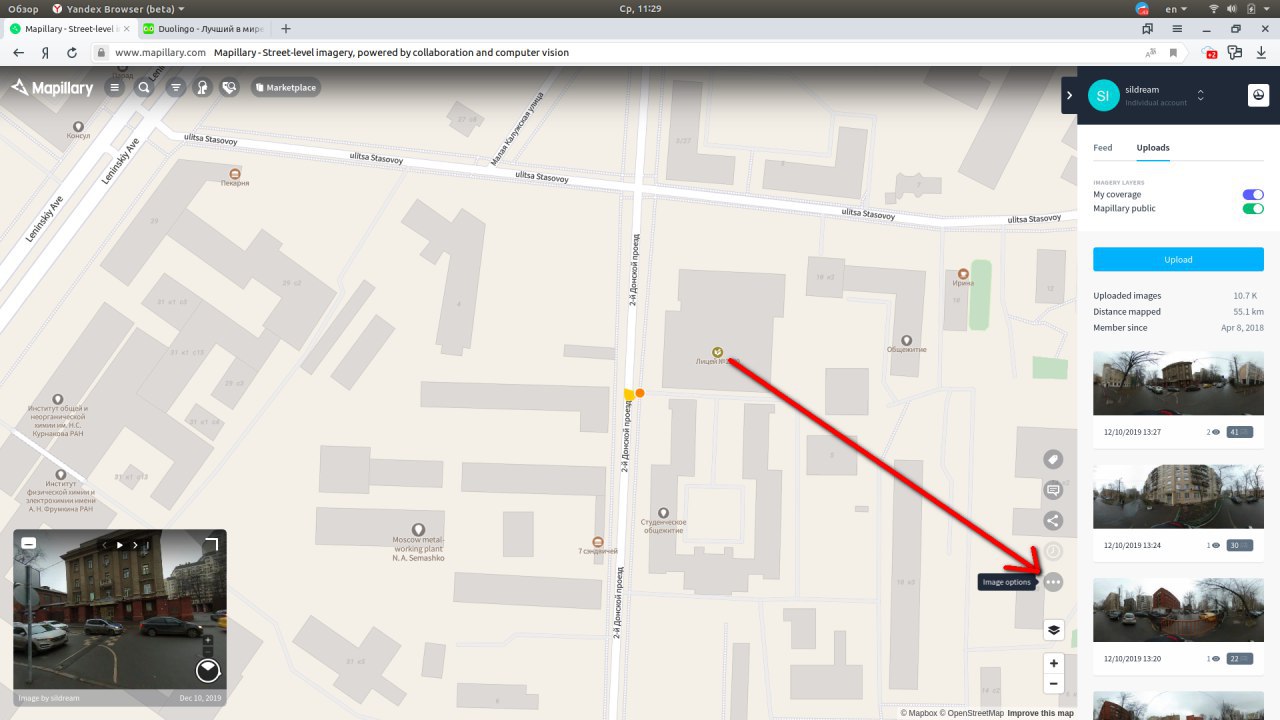Viewport: 1280px width, 720px height.
Task: Open the Mapillary hamburger menu
Action: (x=114, y=88)
